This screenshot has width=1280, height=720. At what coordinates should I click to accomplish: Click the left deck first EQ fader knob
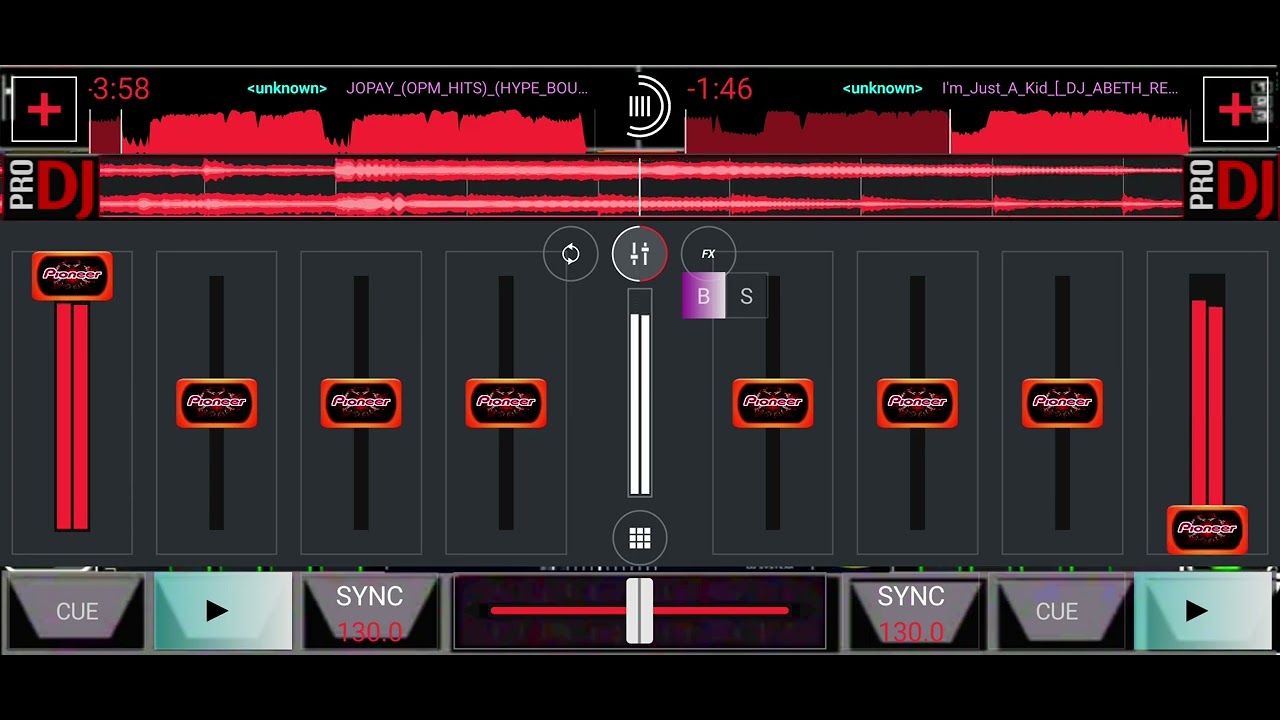point(216,403)
